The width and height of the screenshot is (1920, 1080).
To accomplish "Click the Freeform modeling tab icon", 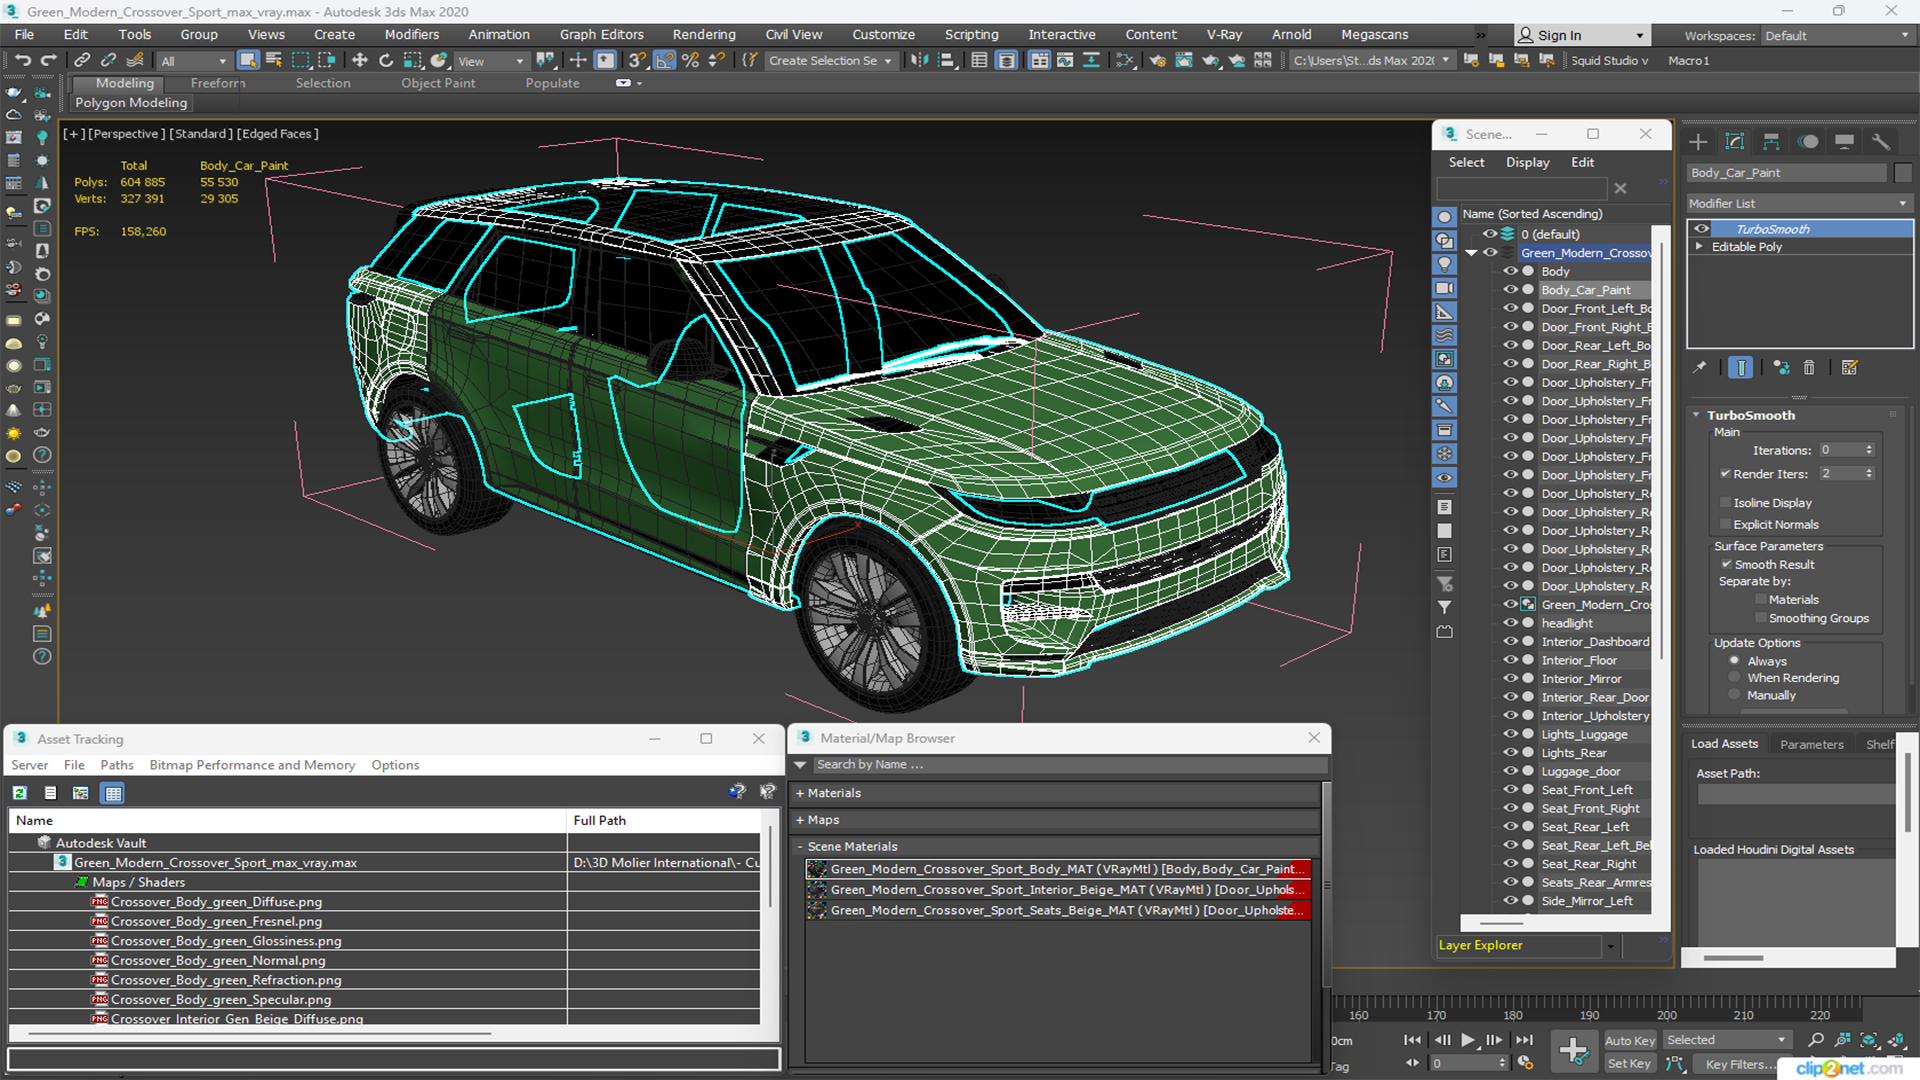I will point(216,82).
